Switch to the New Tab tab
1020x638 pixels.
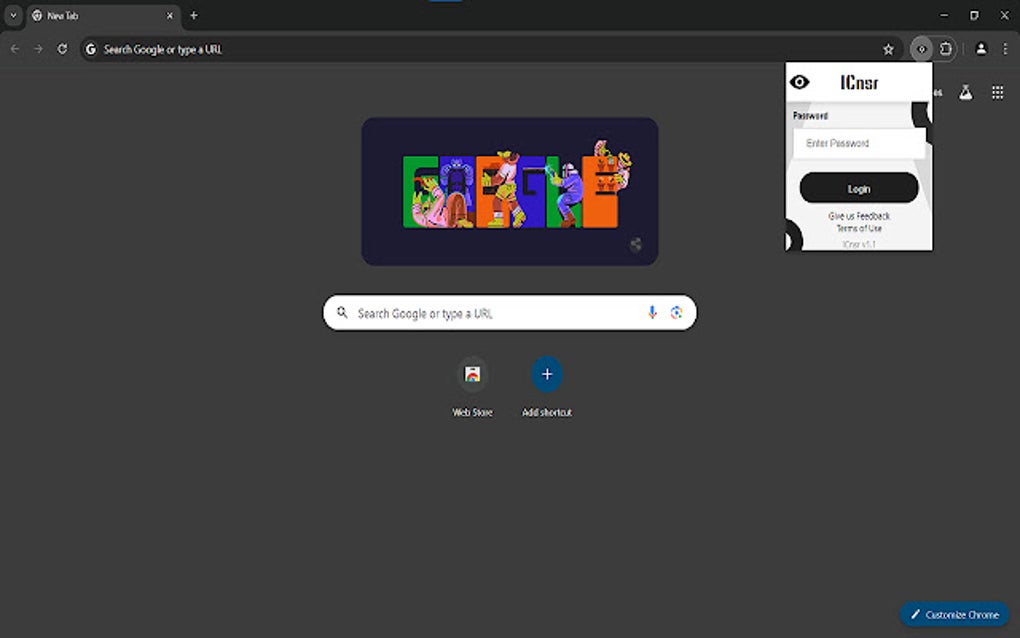point(95,15)
